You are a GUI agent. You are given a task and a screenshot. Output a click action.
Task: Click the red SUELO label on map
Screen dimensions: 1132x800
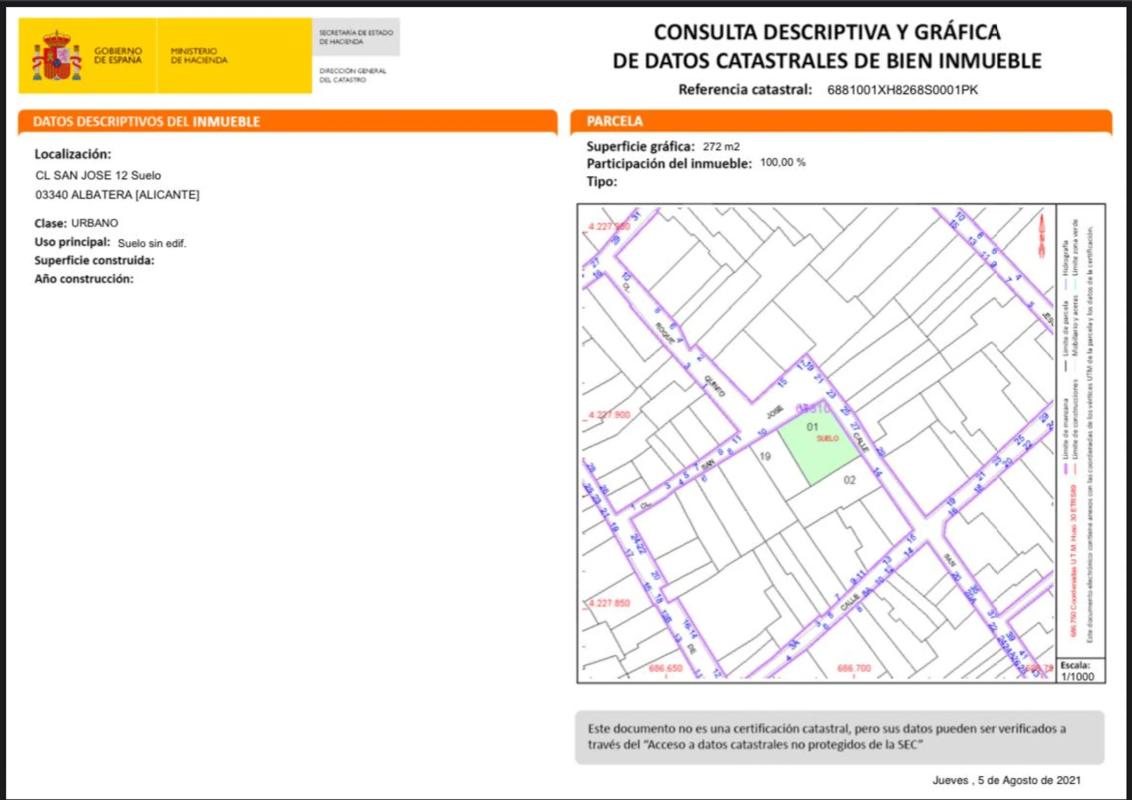click(x=826, y=439)
